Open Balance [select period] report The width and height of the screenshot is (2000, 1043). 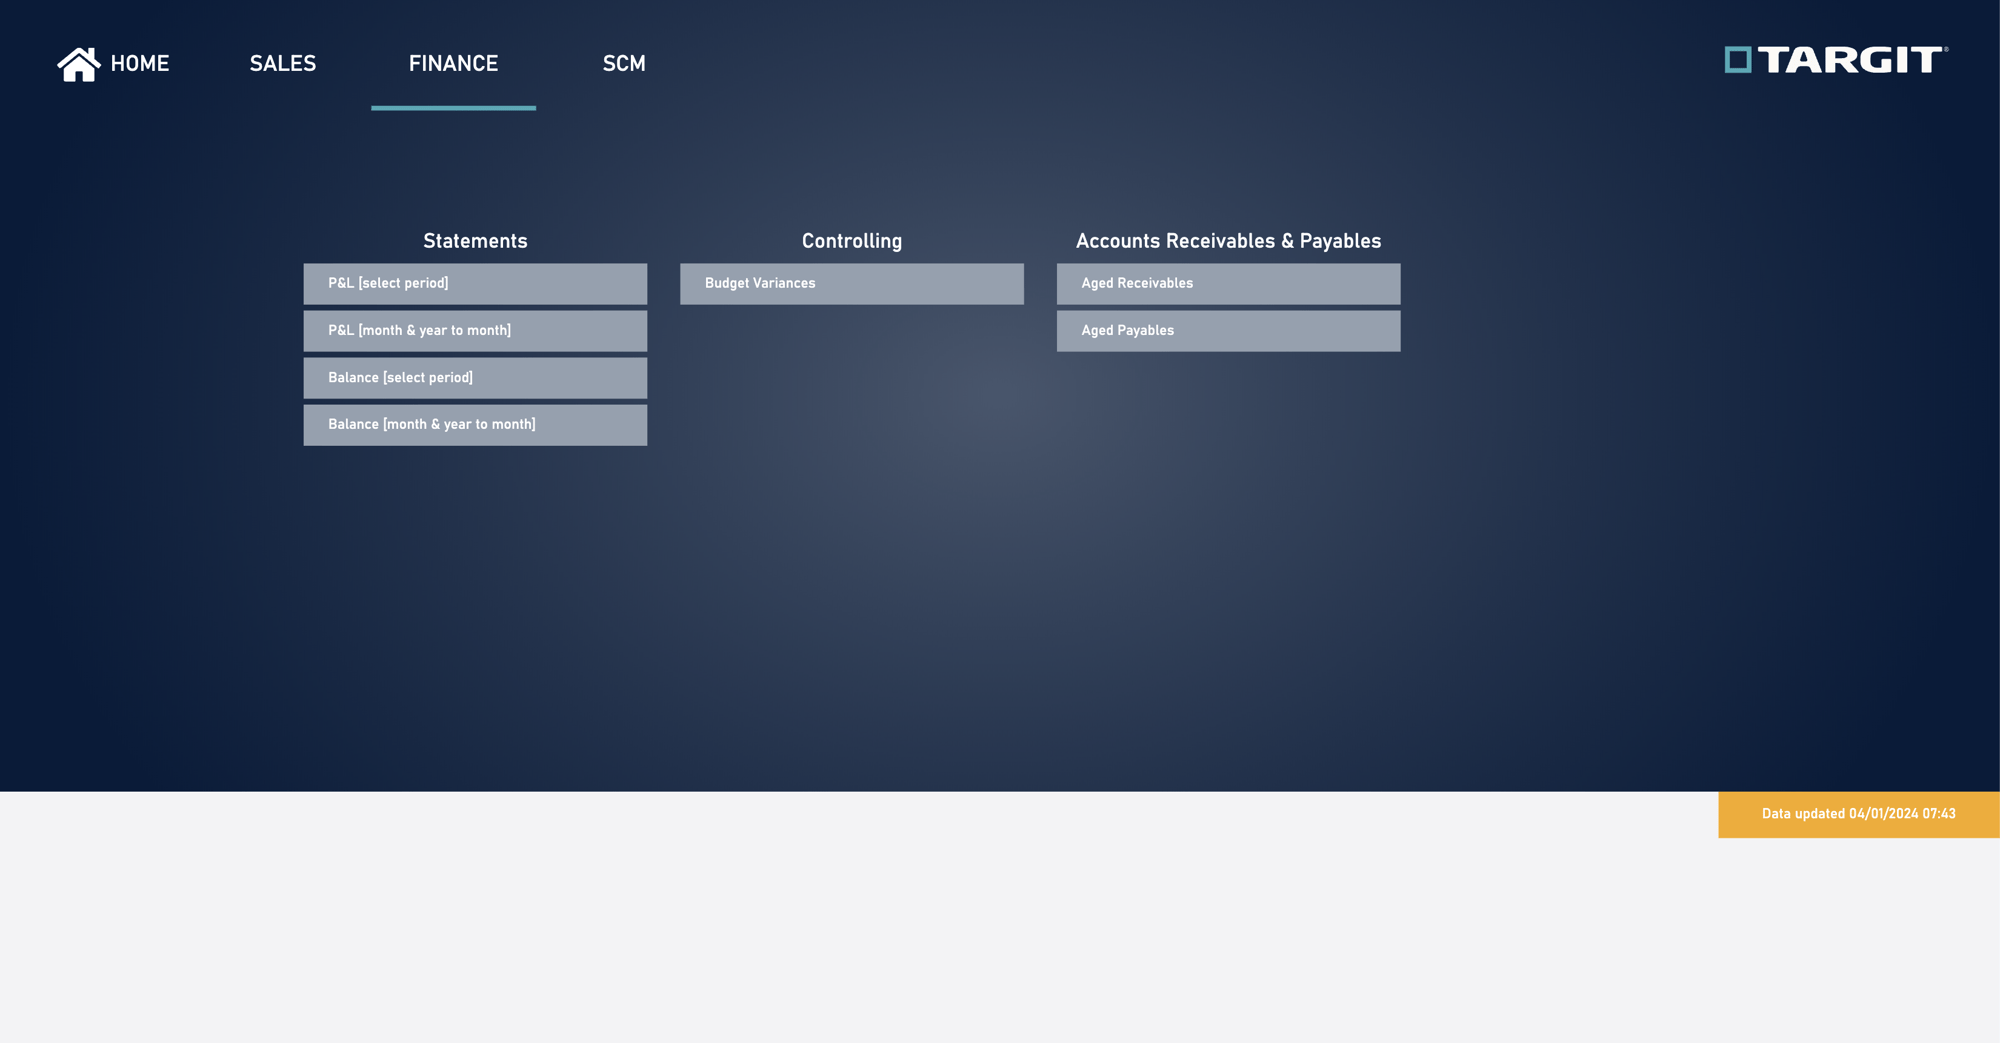[475, 378]
